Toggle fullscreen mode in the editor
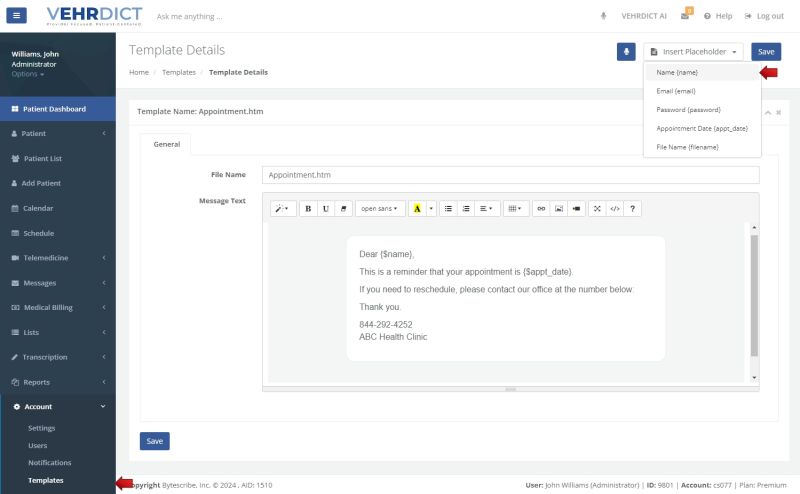 (x=597, y=209)
